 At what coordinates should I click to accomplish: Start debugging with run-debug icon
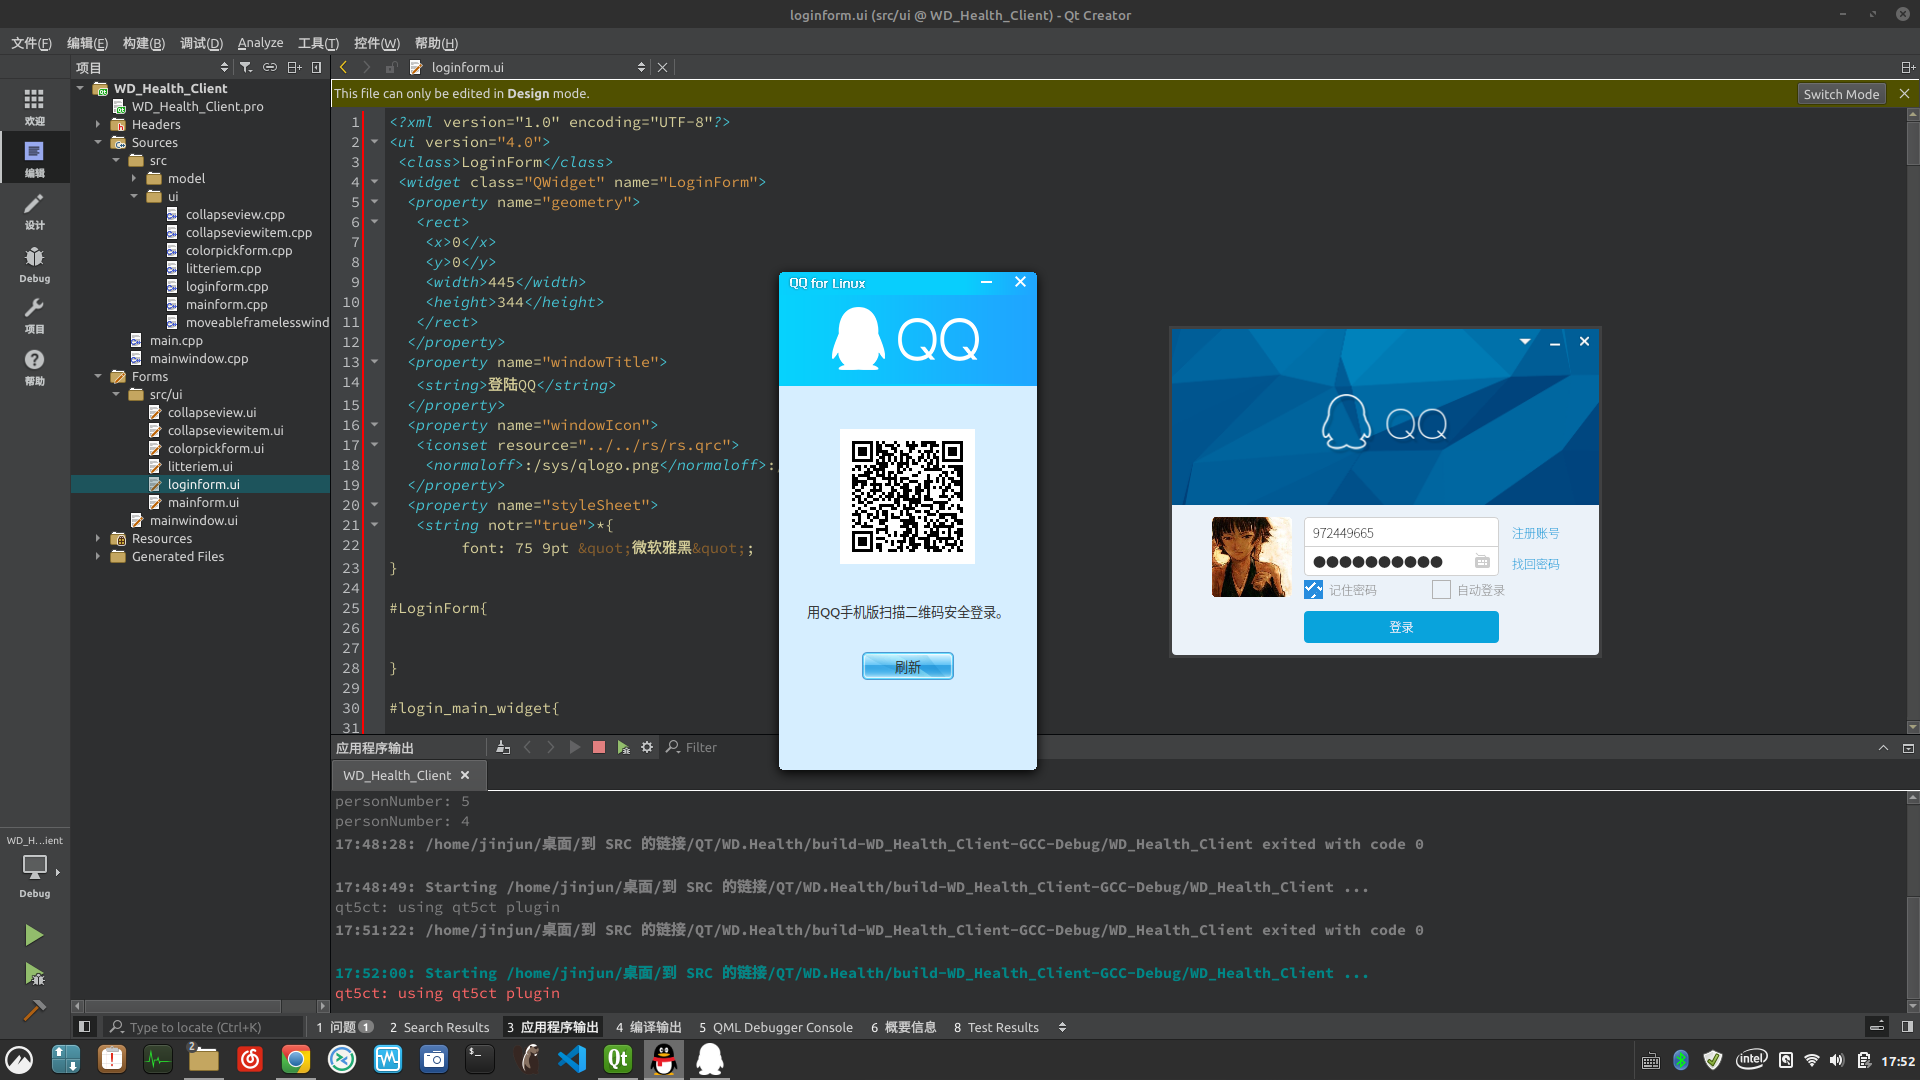(34, 973)
